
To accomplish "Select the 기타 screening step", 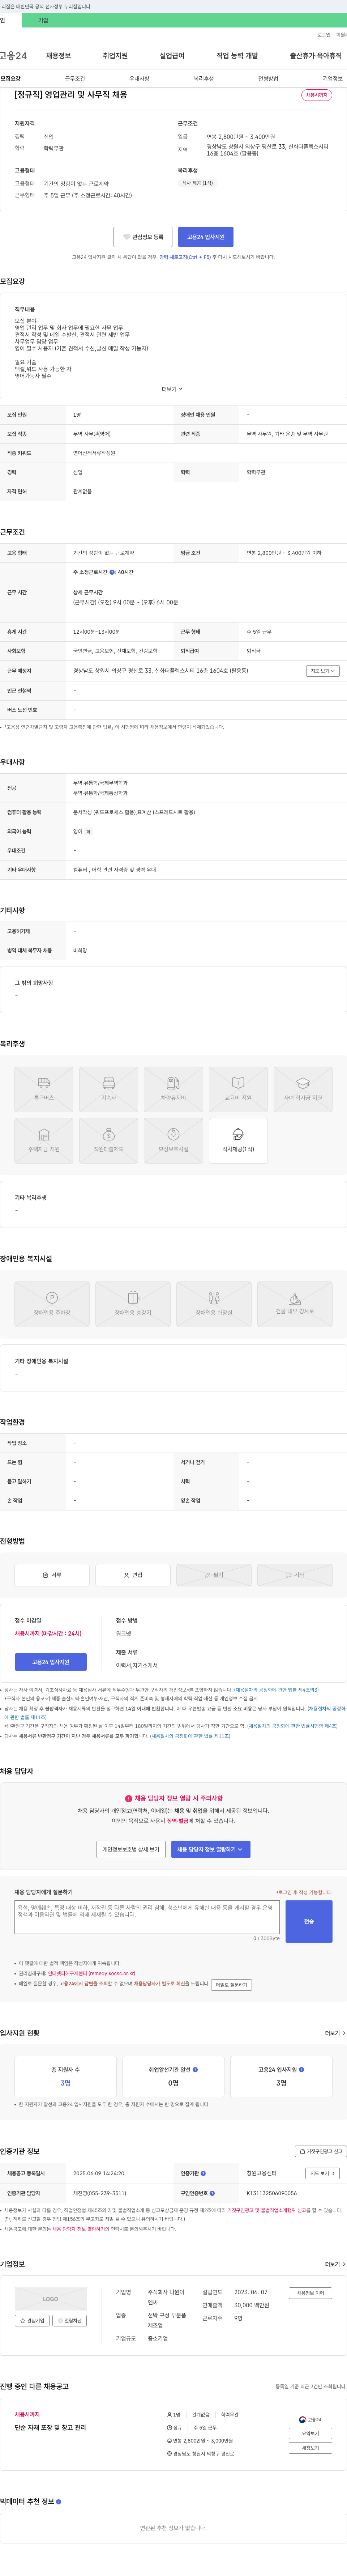I will click(295, 1575).
